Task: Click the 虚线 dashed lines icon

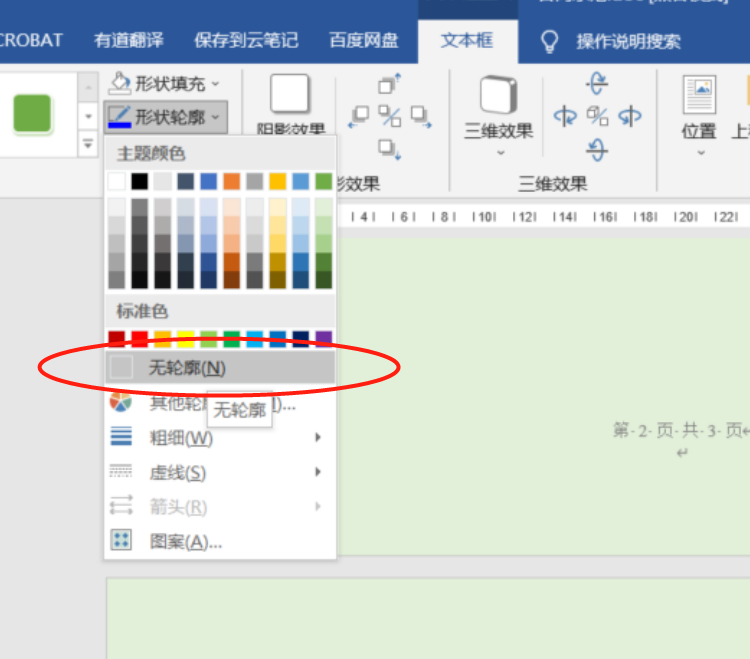Action: coord(121,471)
